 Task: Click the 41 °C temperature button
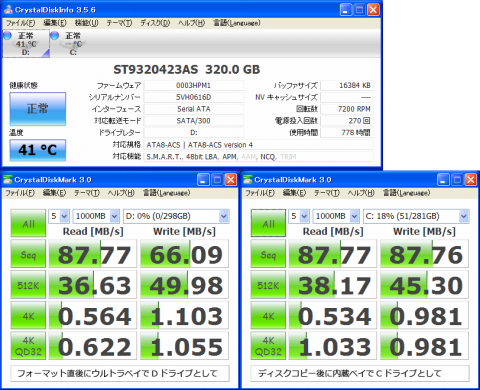[38, 150]
